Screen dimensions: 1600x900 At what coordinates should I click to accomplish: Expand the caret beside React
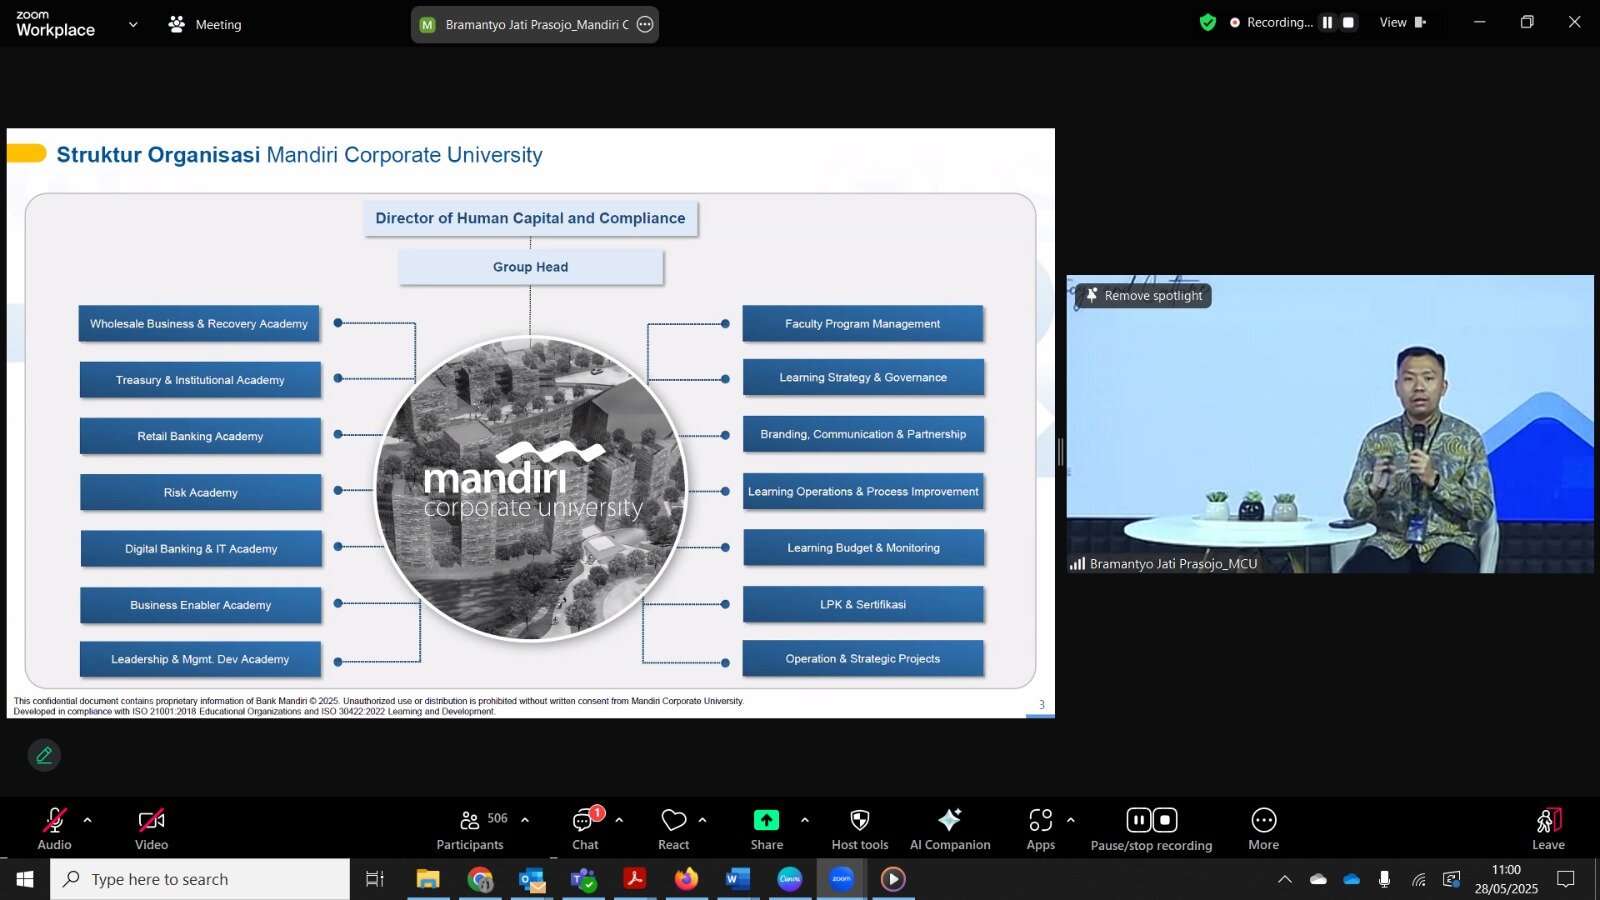coord(702,820)
